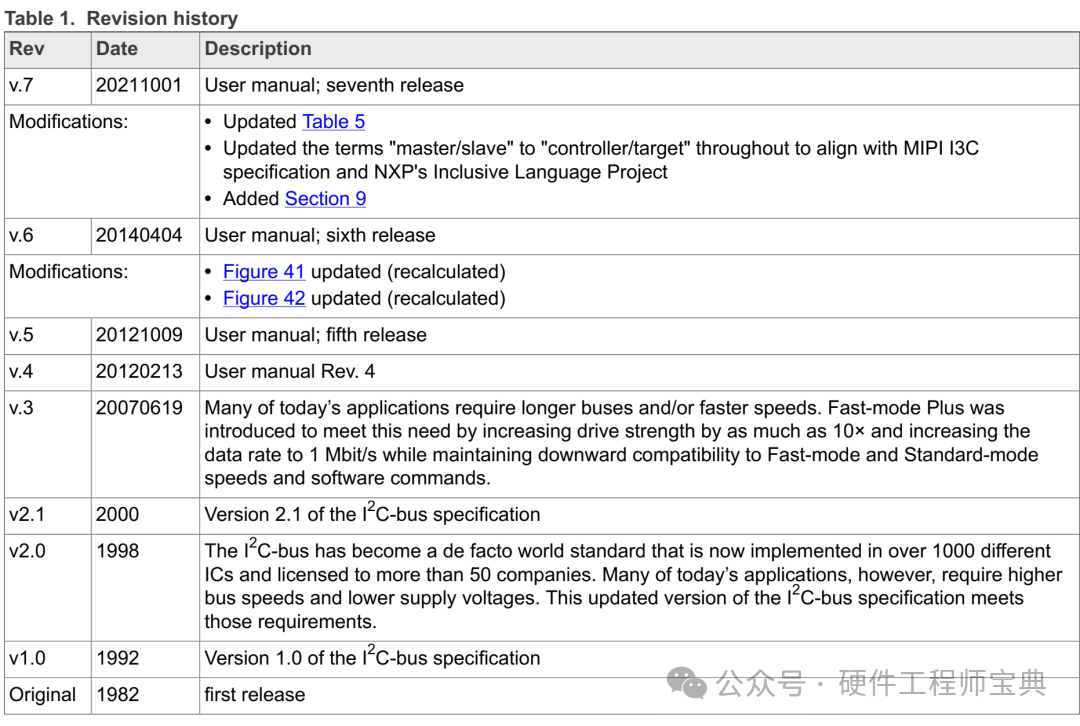This screenshot has width=1080, height=726.
Task: Select the date 20211001 cell
Action: pos(145,86)
